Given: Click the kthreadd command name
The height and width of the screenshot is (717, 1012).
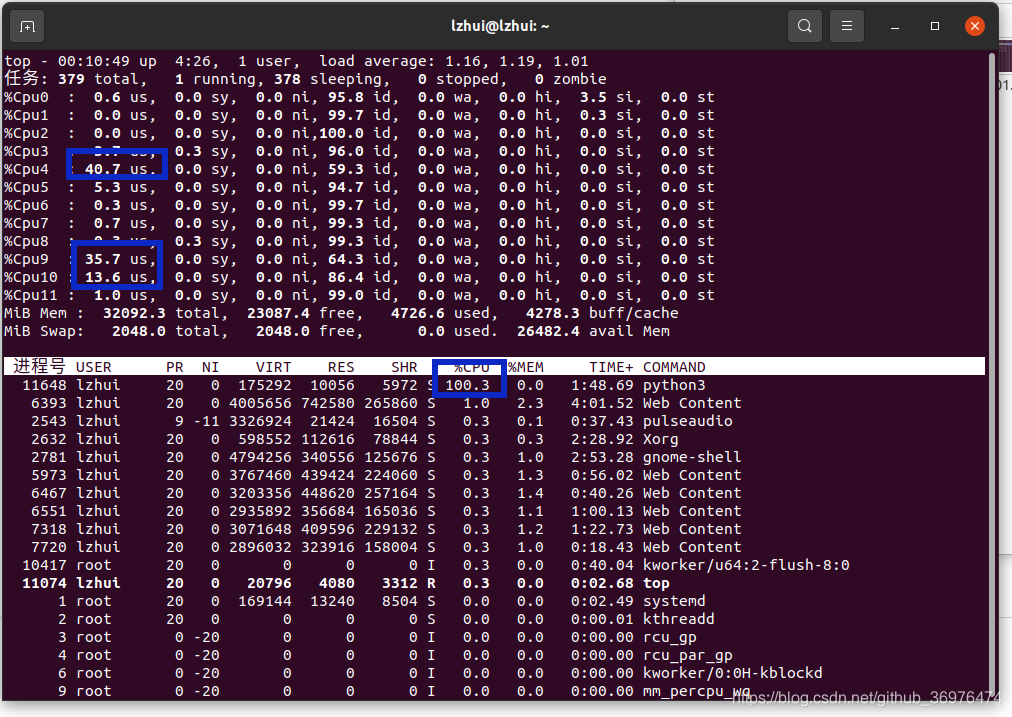Looking at the screenshot, I should [x=678, y=620].
